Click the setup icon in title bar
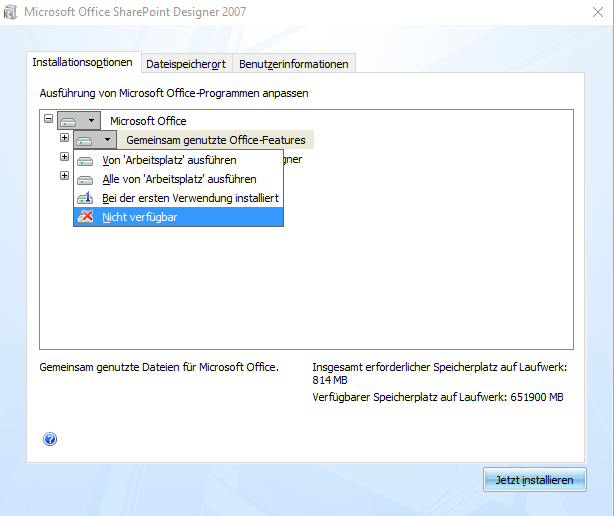The image size is (614, 516). 11,12
